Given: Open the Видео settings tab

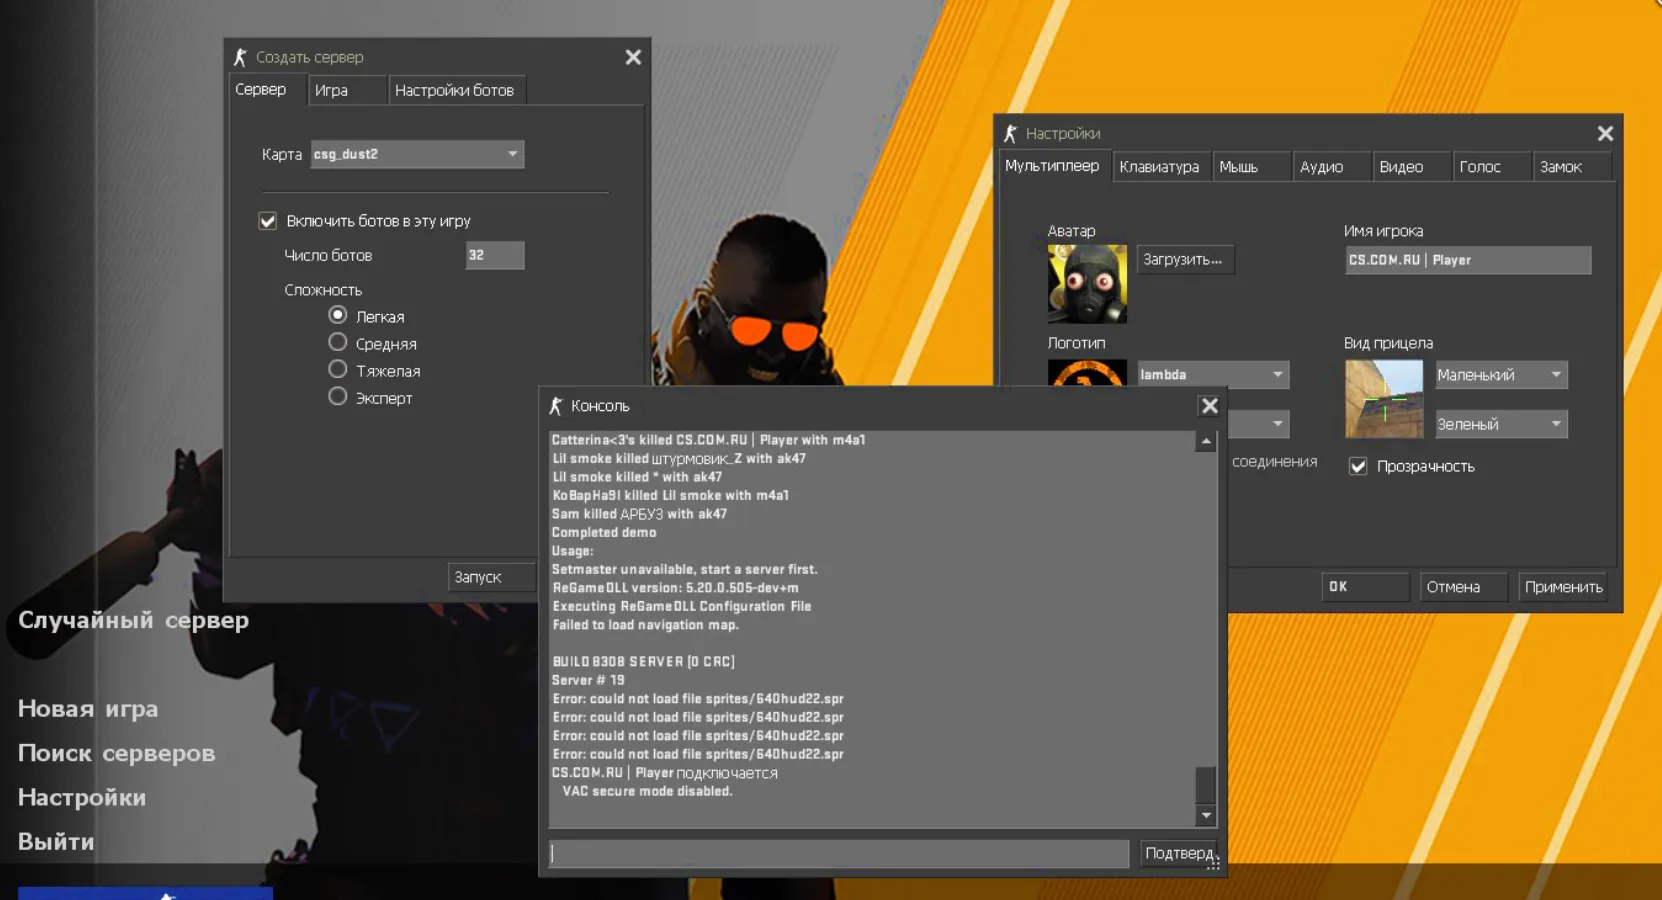Looking at the screenshot, I should tap(1400, 167).
